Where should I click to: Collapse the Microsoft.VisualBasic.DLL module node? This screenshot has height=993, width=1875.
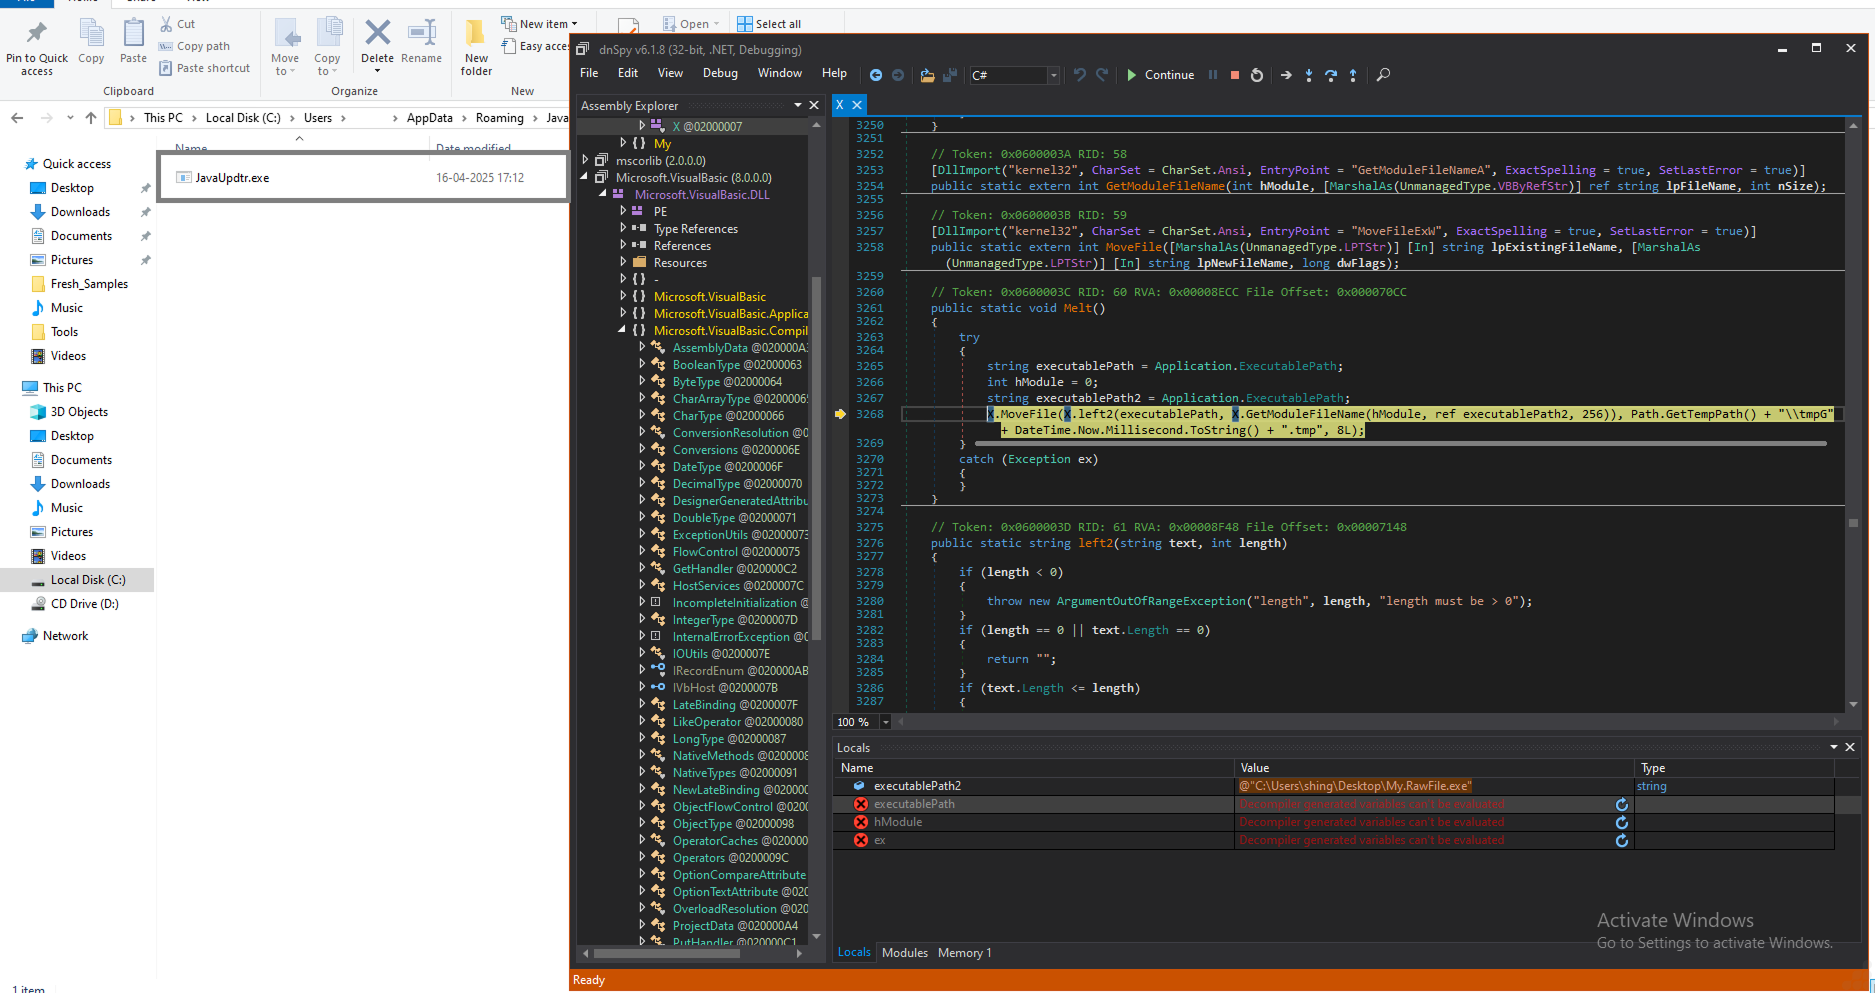tap(603, 194)
